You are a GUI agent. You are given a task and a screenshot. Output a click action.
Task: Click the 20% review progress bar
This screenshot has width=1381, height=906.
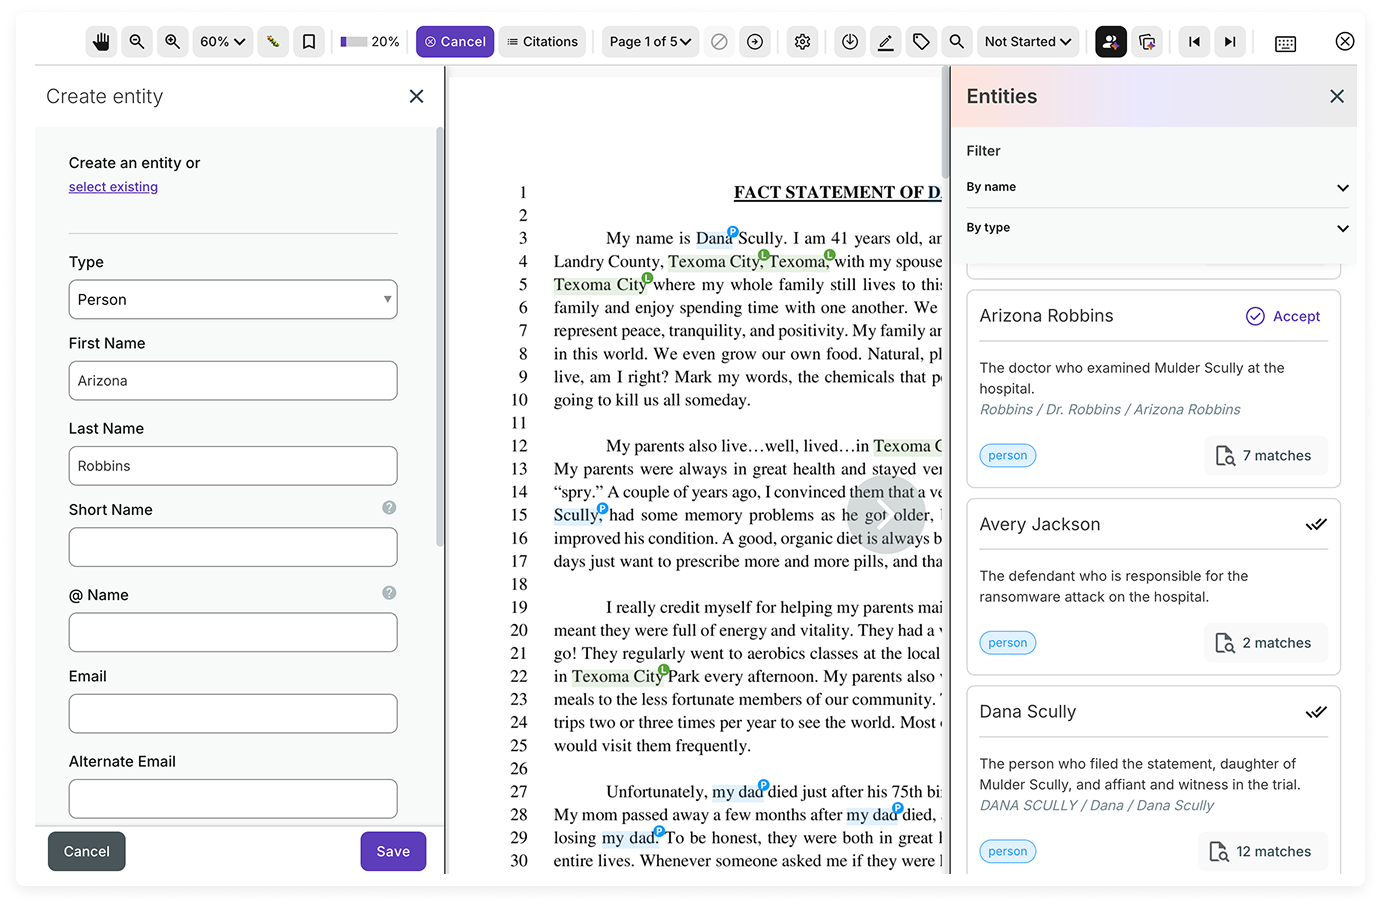pyautogui.click(x=370, y=41)
